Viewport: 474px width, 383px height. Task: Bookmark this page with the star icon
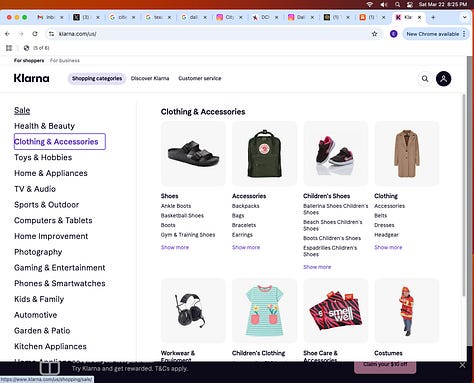click(374, 34)
